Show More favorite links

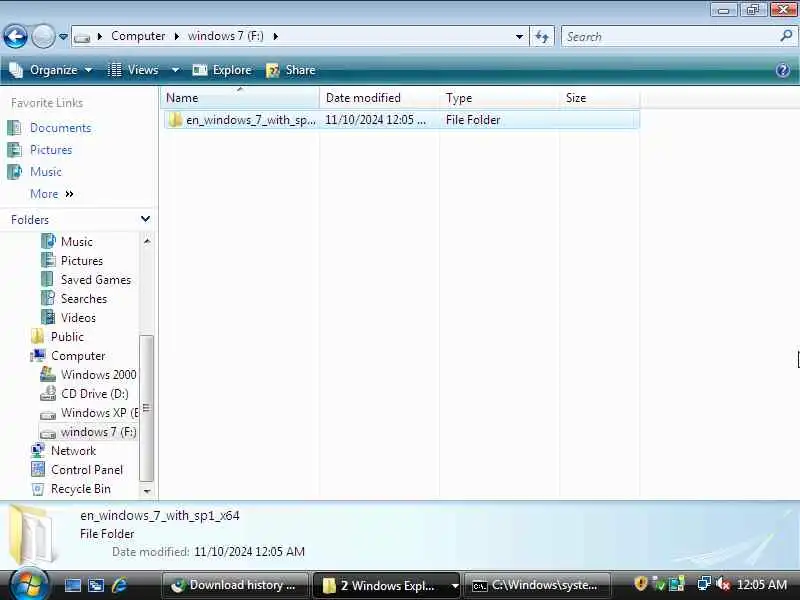click(x=52, y=194)
